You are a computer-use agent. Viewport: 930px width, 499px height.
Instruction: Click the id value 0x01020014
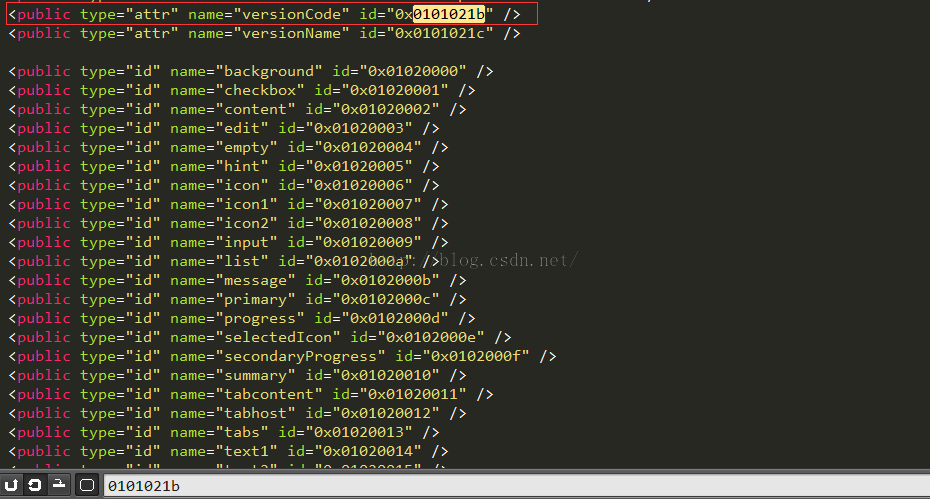pos(368,451)
